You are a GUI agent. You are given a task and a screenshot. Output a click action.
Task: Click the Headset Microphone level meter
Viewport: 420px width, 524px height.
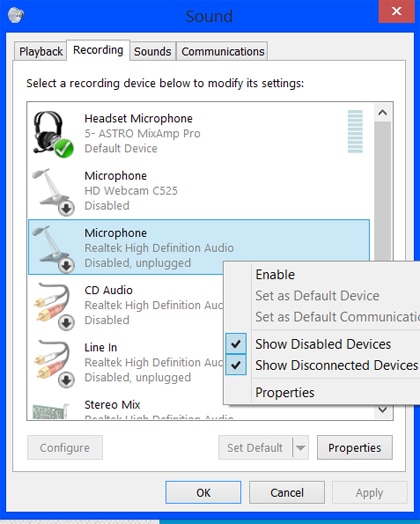point(355,131)
